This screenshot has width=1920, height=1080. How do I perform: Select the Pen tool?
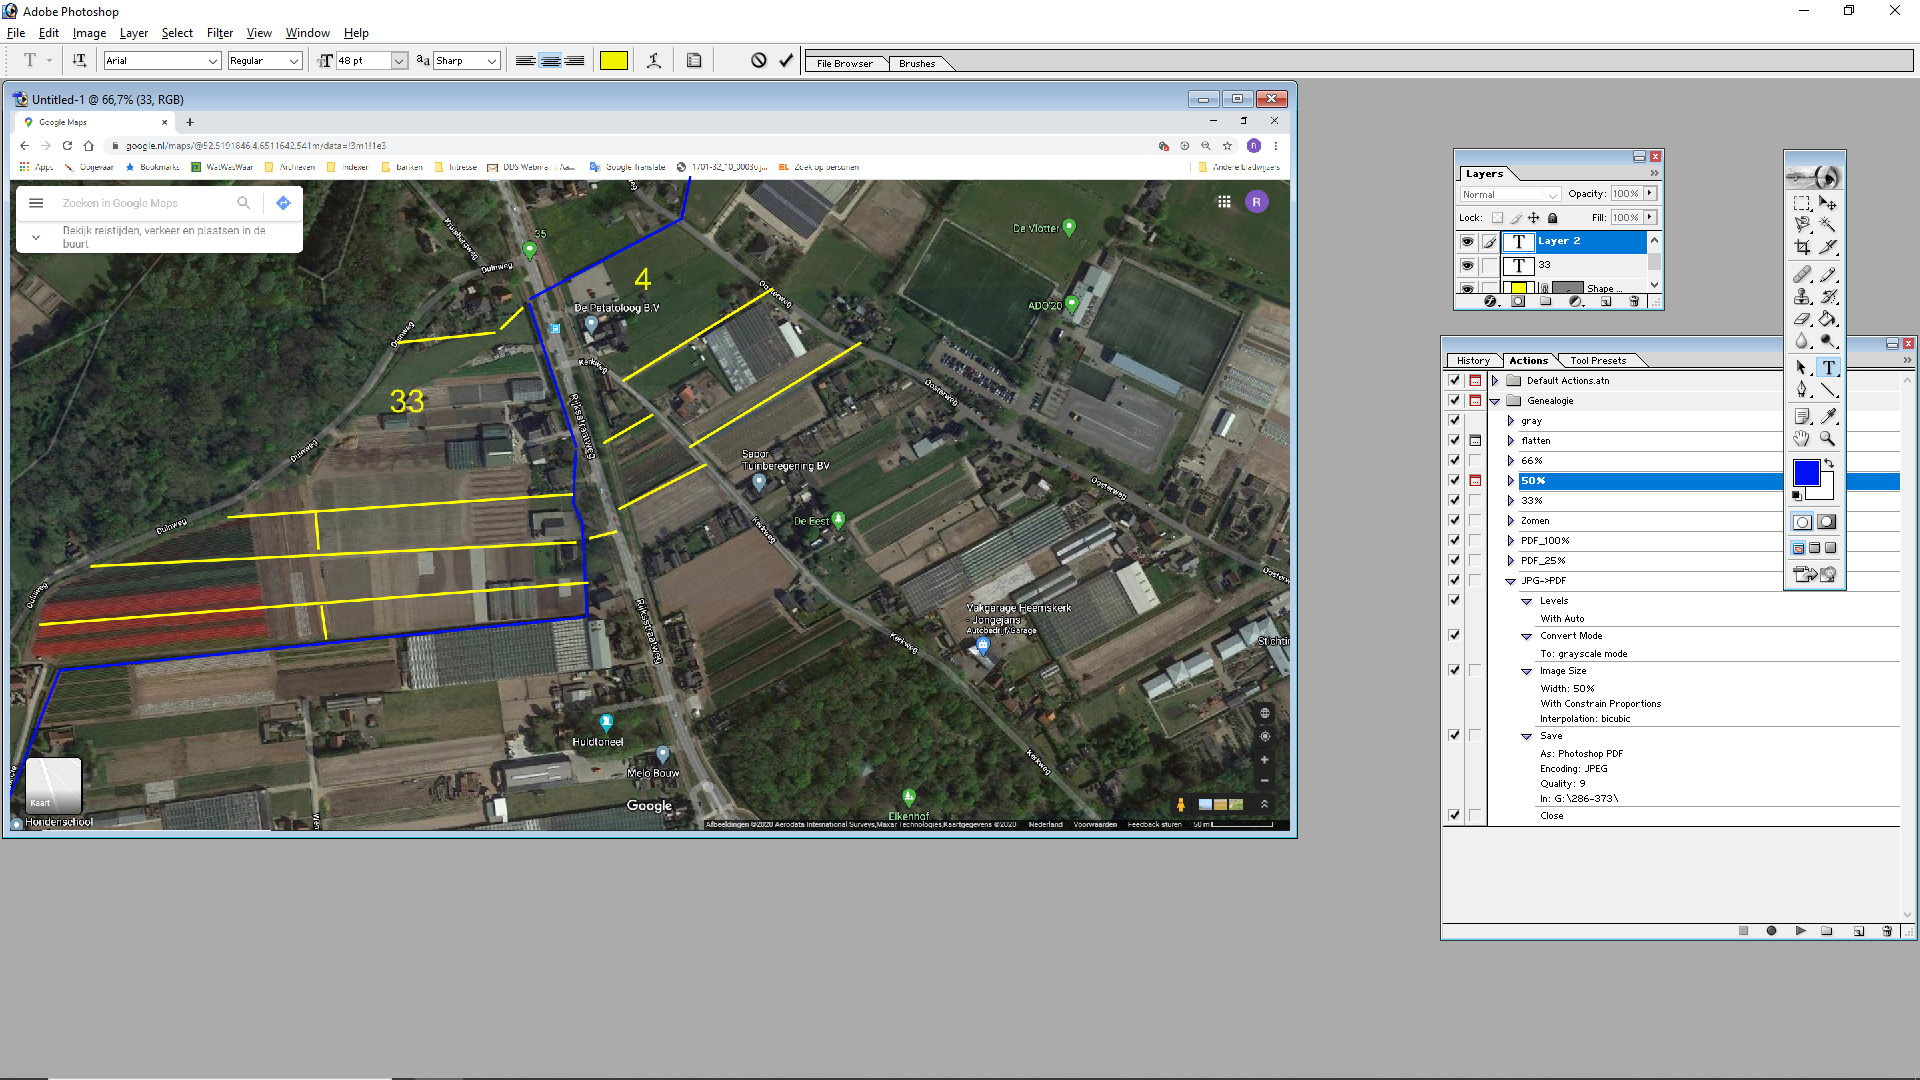pos(1802,389)
